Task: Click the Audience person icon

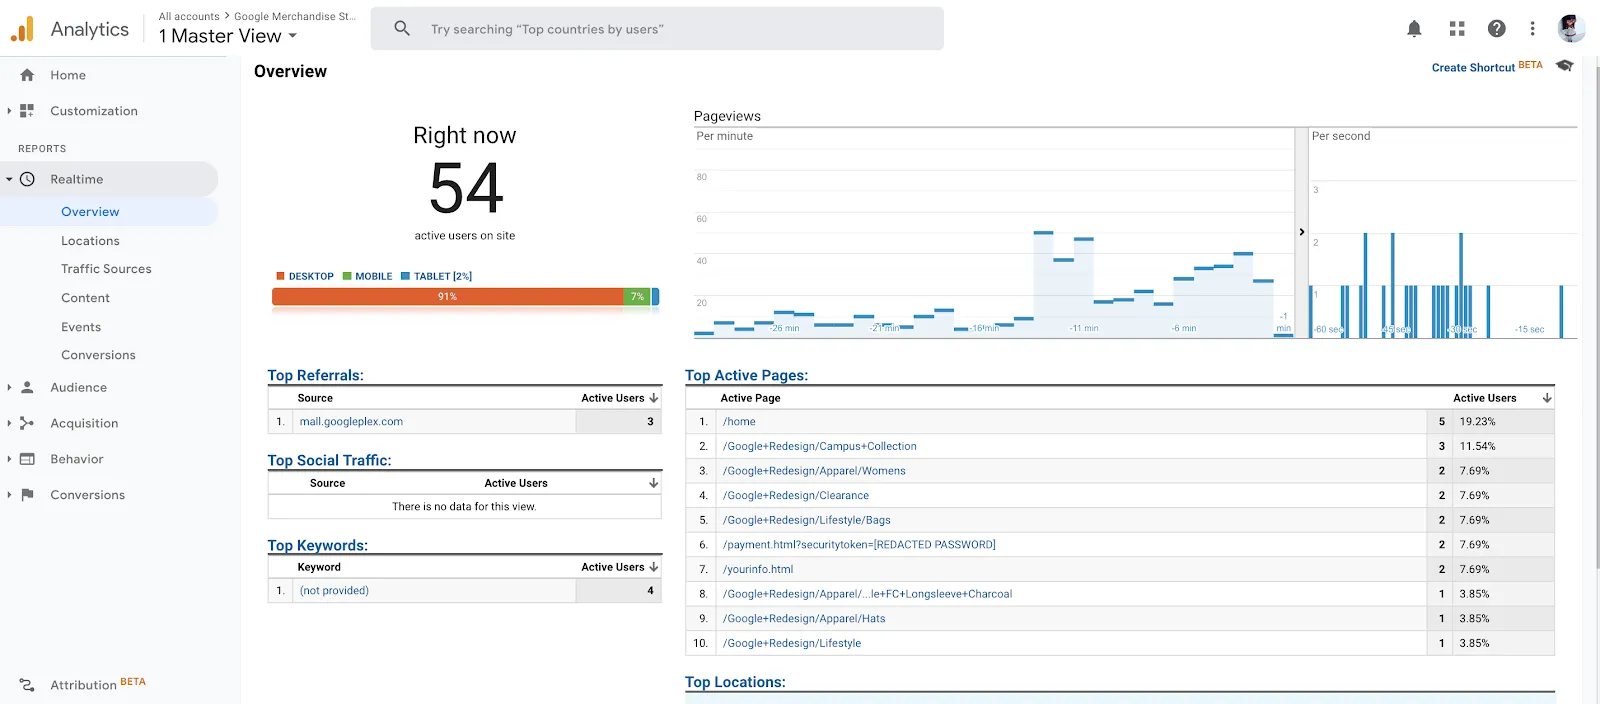Action: click(x=27, y=387)
